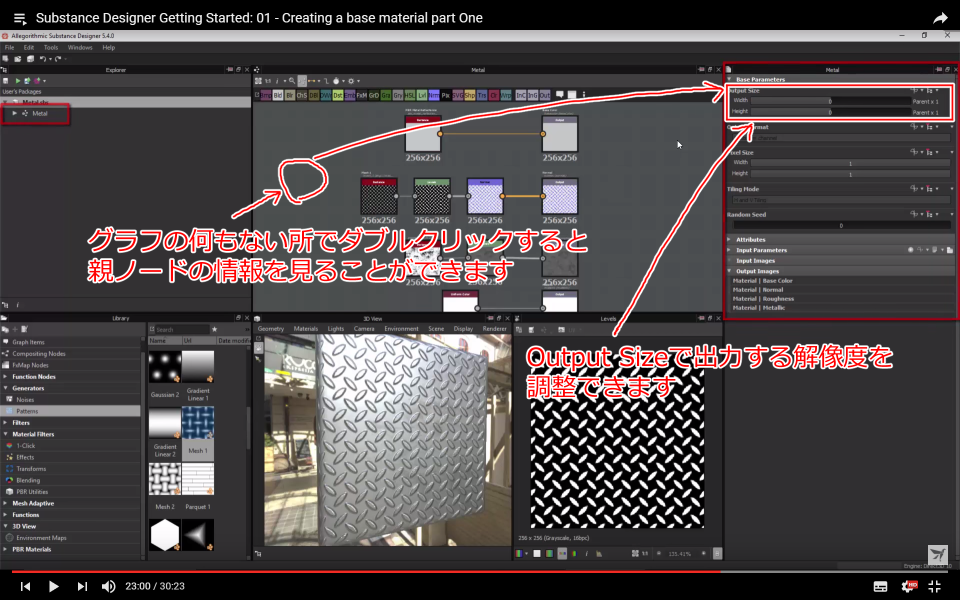The height and width of the screenshot is (600, 960).
Task: Open the Help menu
Action: 108,47
